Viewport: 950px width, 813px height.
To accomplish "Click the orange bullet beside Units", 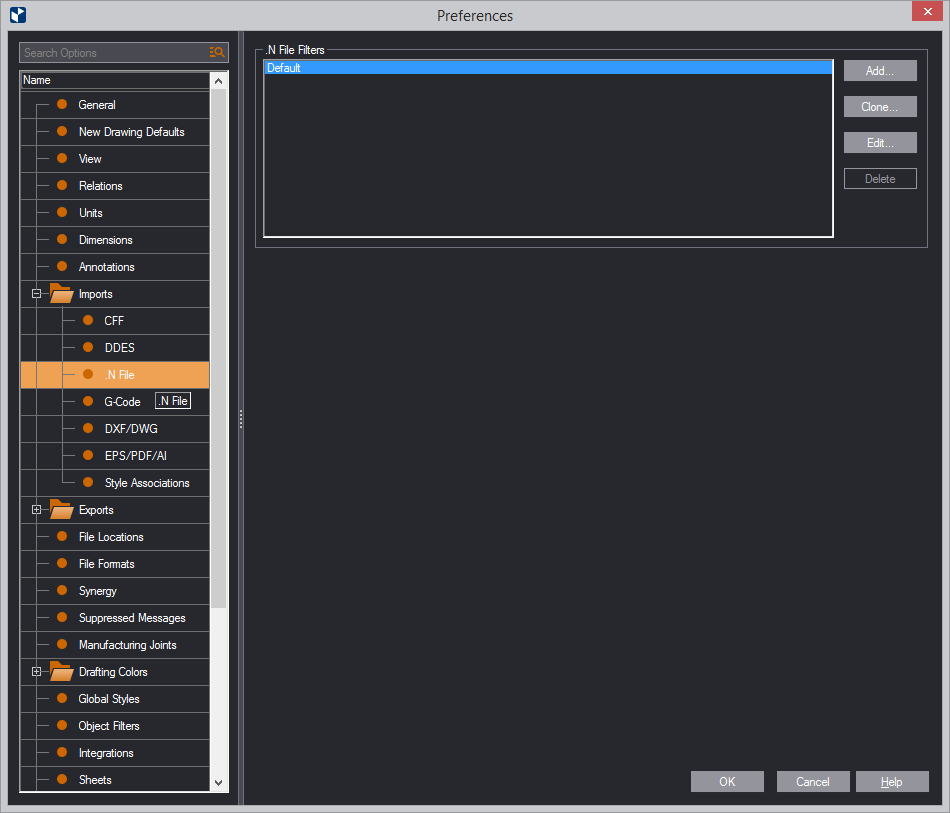I will (62, 212).
